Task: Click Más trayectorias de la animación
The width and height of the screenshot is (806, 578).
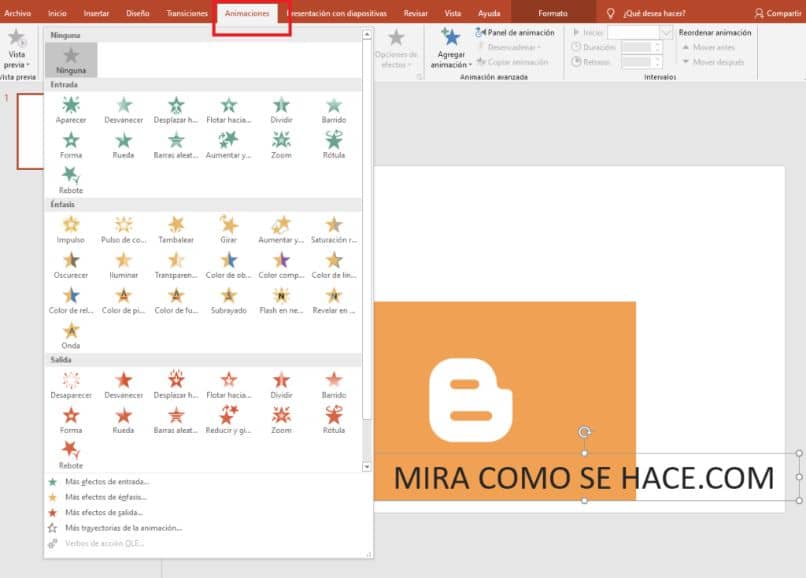Action: coord(123,527)
